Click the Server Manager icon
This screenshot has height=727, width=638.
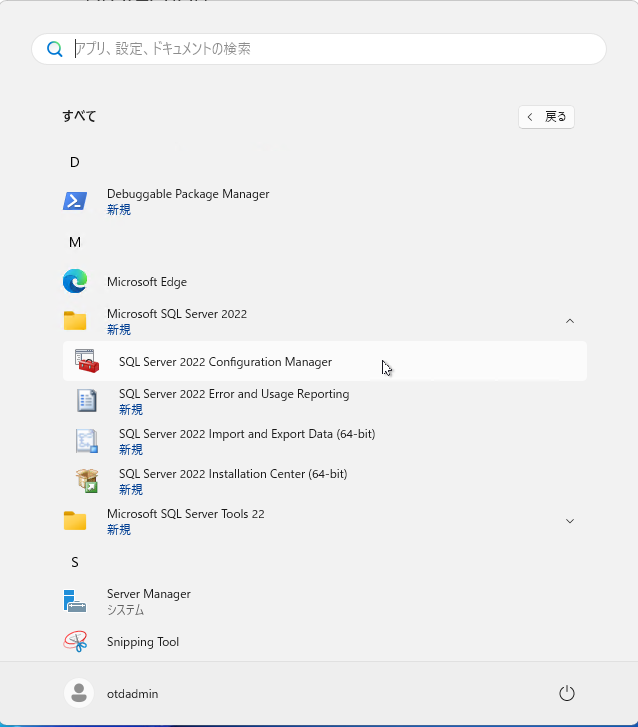(x=75, y=601)
